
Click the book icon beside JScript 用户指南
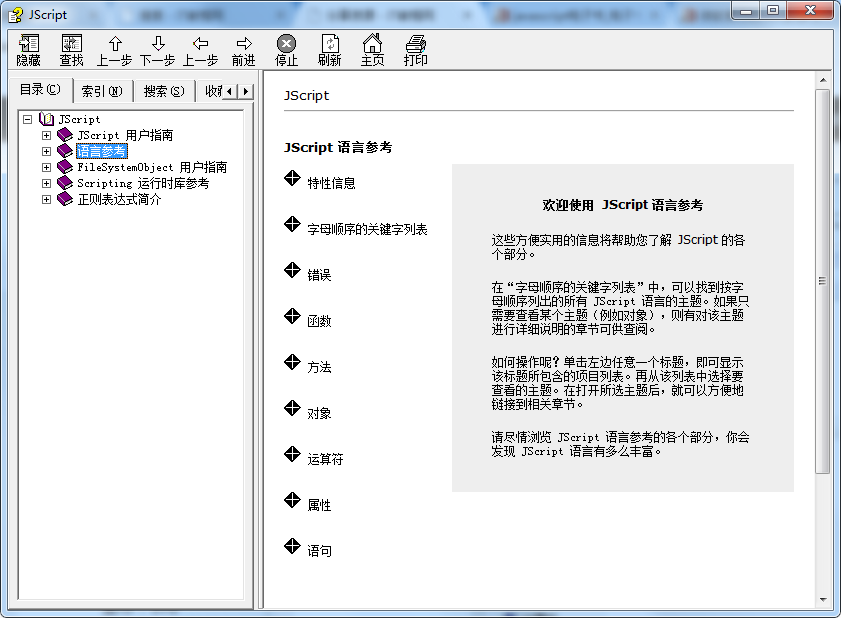click(65, 135)
